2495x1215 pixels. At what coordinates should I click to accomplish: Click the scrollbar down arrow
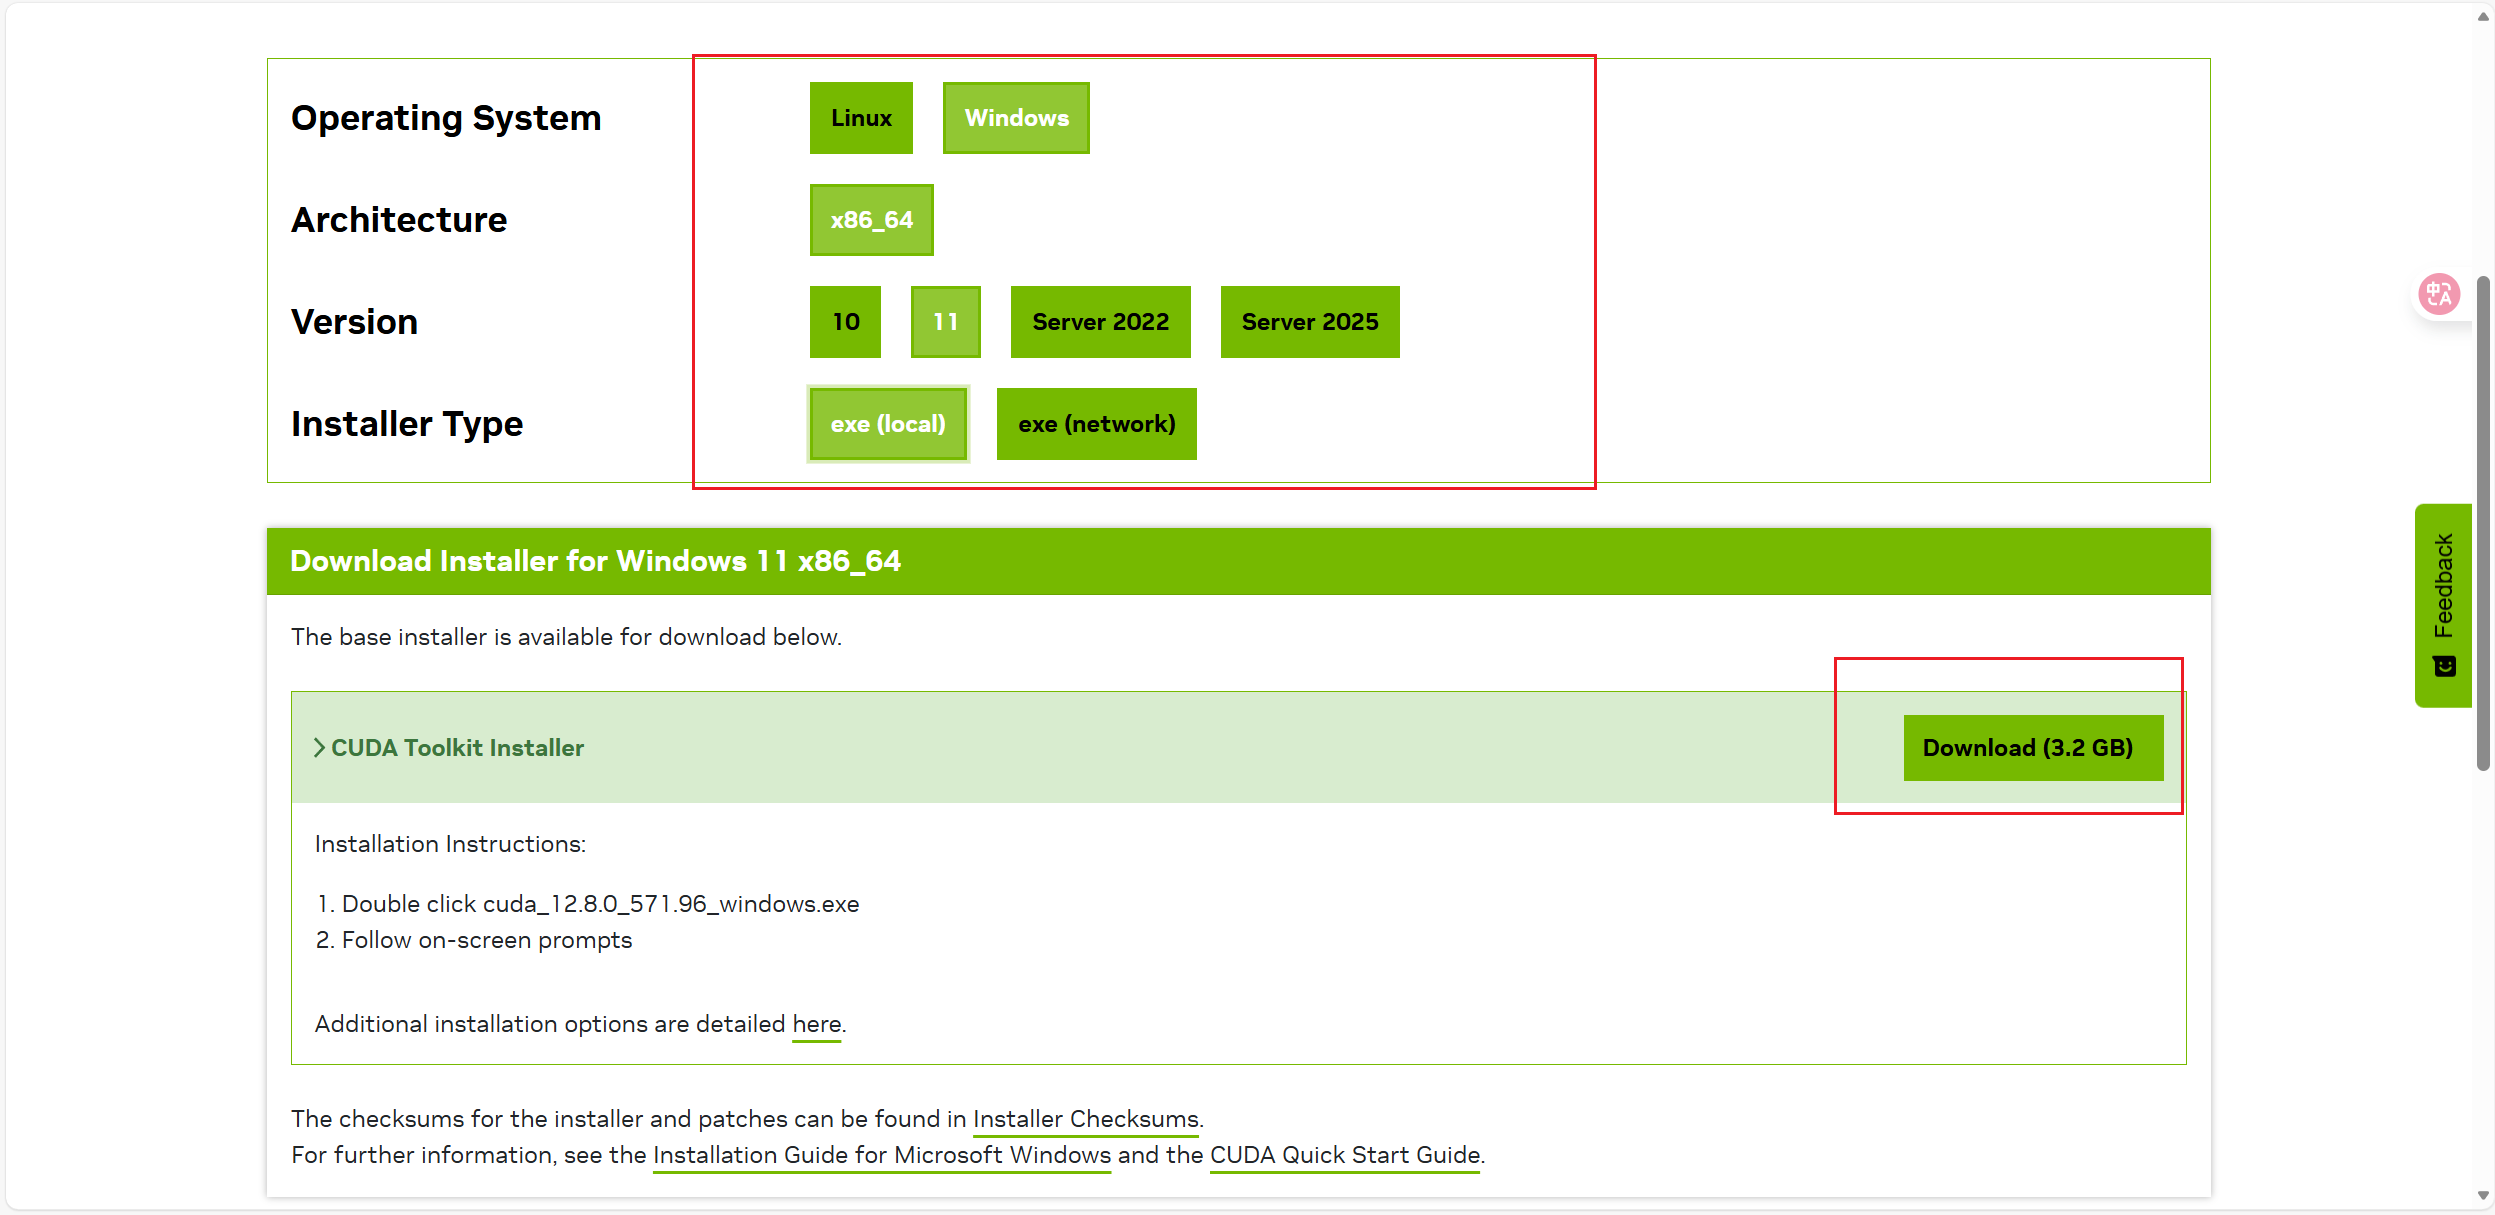click(x=2484, y=1195)
